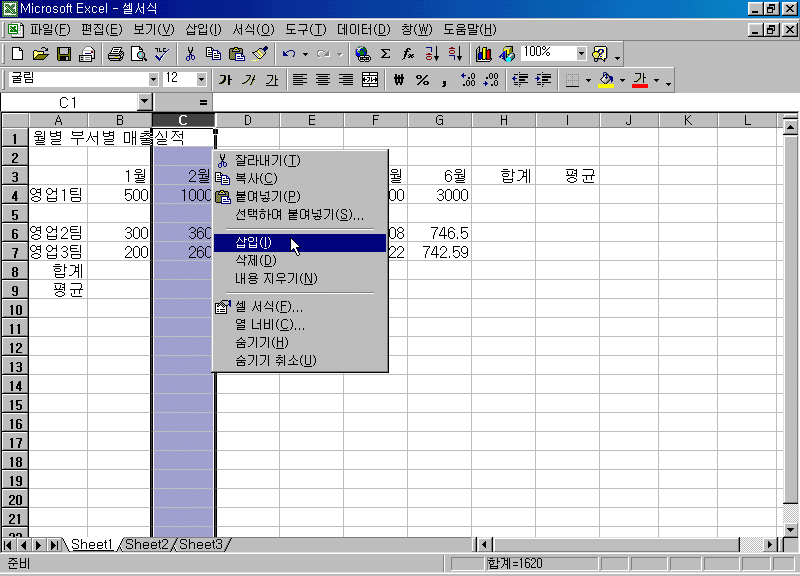Image resolution: width=800 pixels, height=576 pixels.
Task: Click the Font Color red swatch
Action: click(640, 80)
